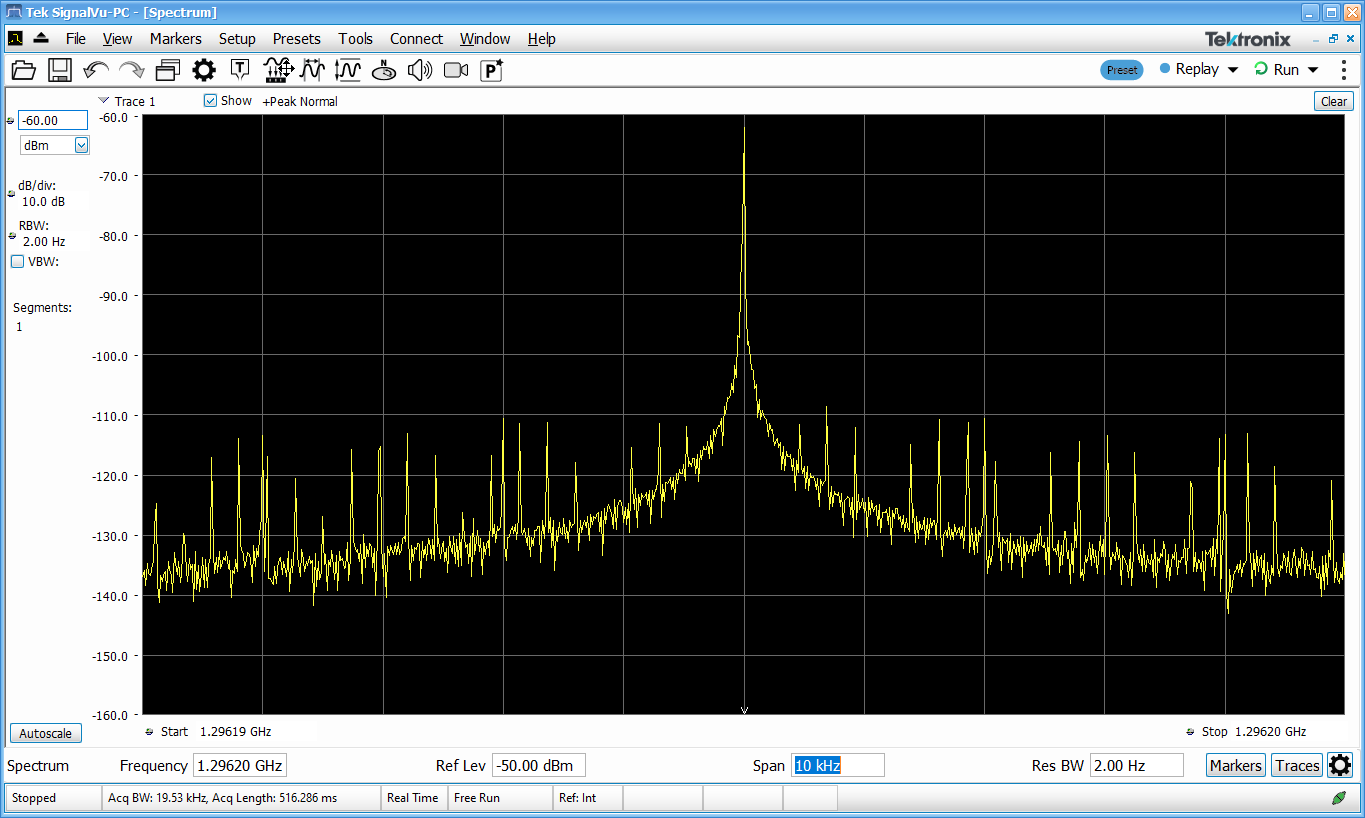
Task: Click the Run circular arrow icon
Action: (x=1261, y=69)
